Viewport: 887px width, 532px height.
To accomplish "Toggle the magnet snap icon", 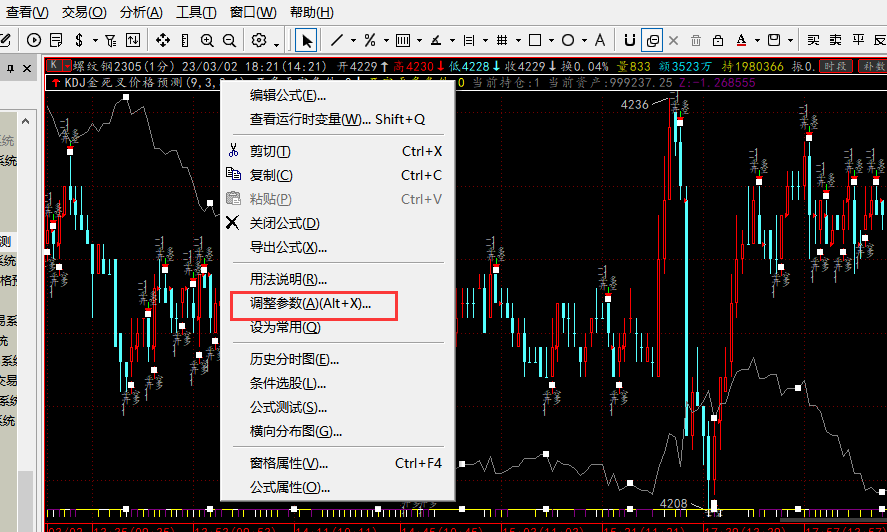I will [x=630, y=40].
